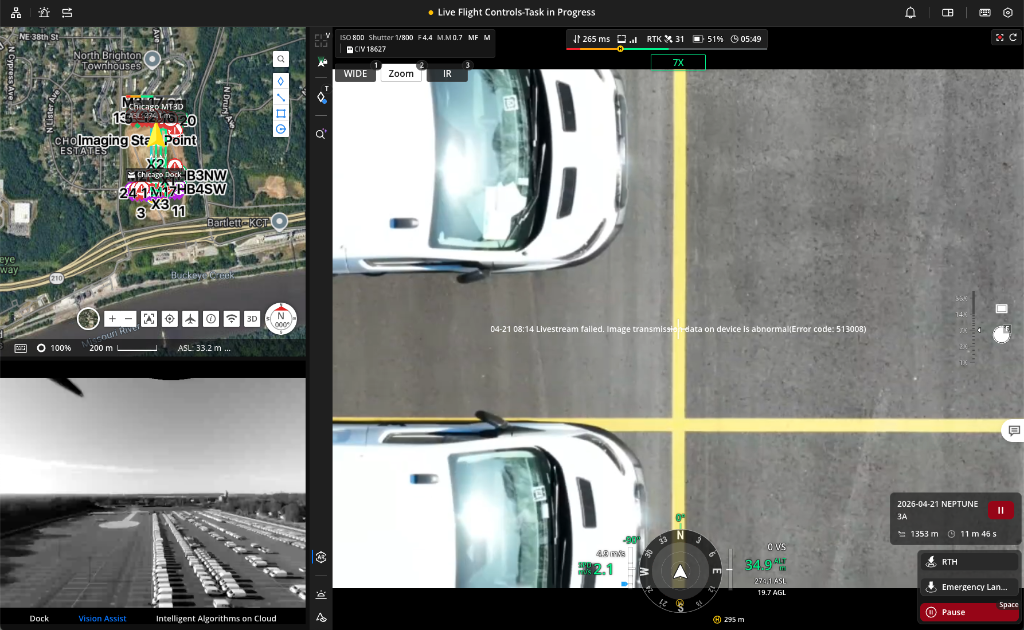1024x630 pixels.
Task: Select the map rectangle area tool
Action: tap(281, 113)
